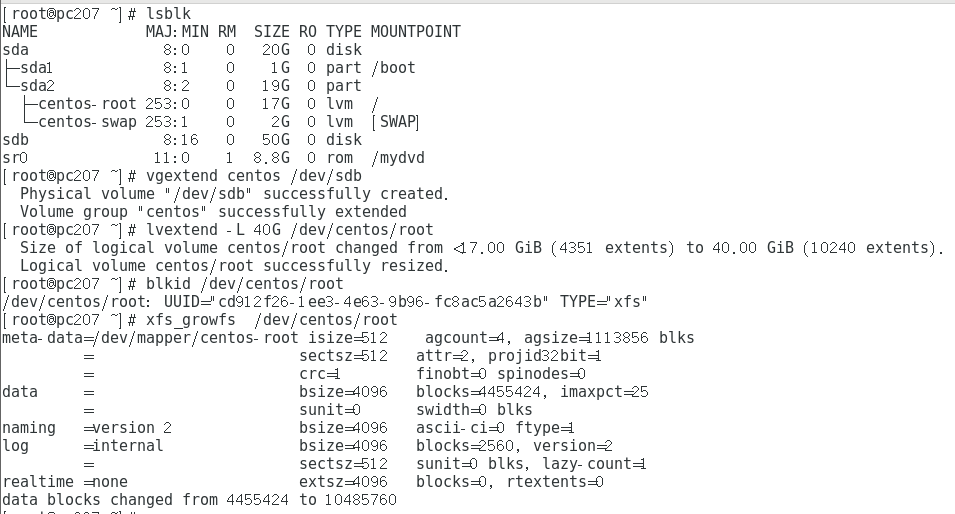Click 'isize=512' text

(x=348, y=338)
